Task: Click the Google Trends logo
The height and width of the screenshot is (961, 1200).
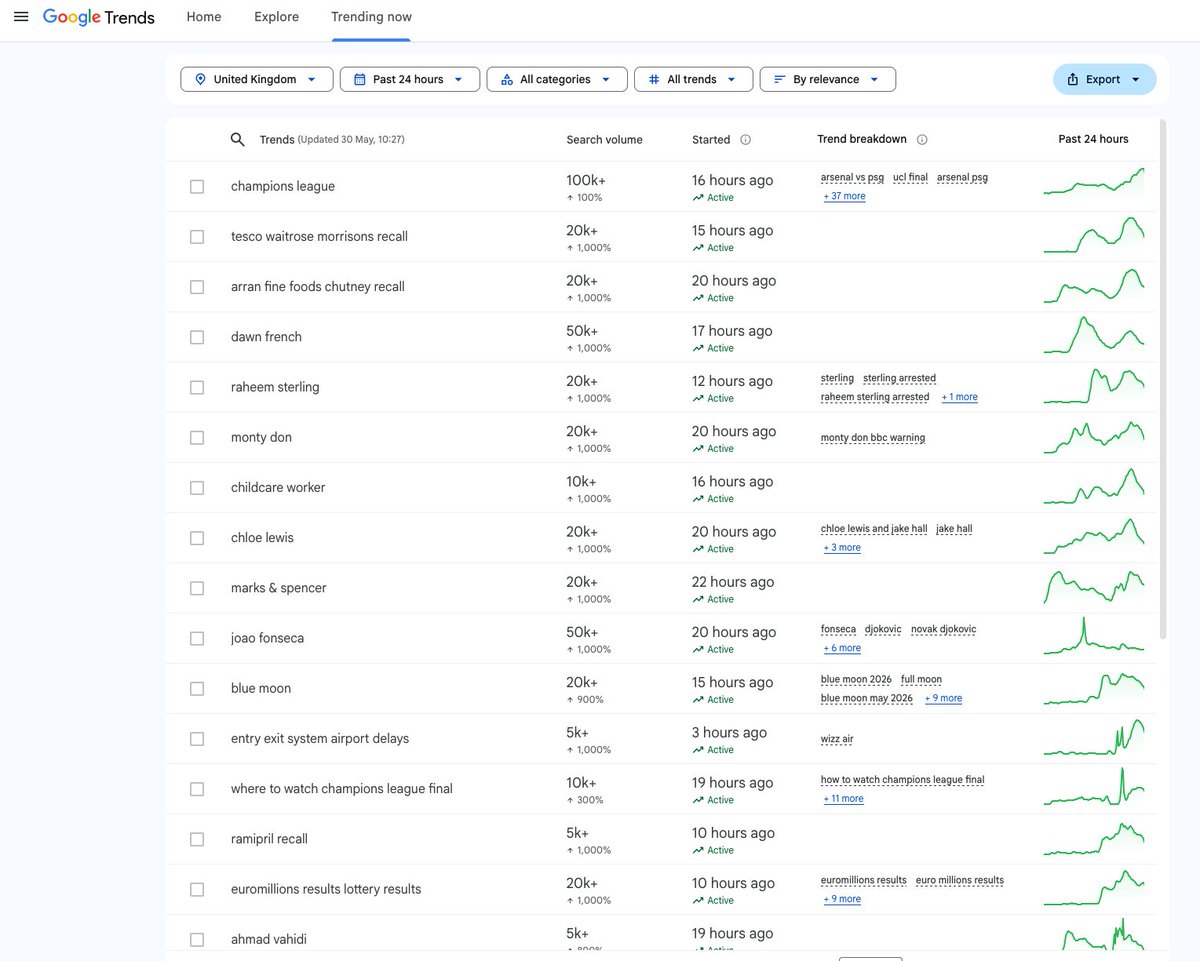Action: (x=99, y=17)
